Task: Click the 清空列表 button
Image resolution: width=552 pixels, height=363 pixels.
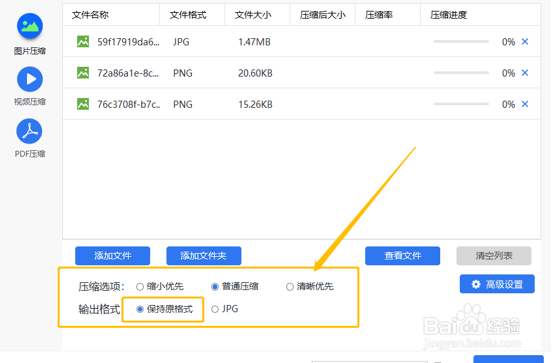Action: point(494,256)
